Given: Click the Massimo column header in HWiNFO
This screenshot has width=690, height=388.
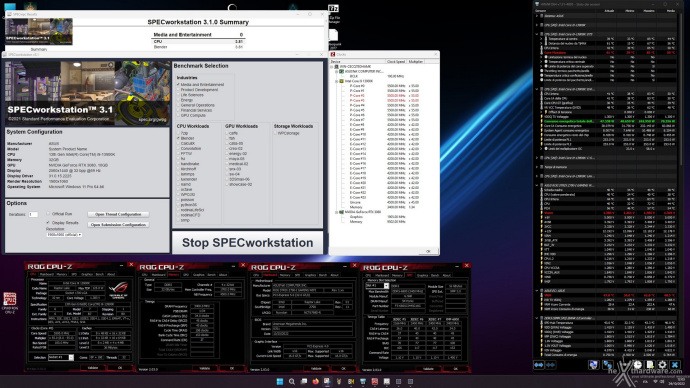Looking at the screenshot, I should [649, 11].
